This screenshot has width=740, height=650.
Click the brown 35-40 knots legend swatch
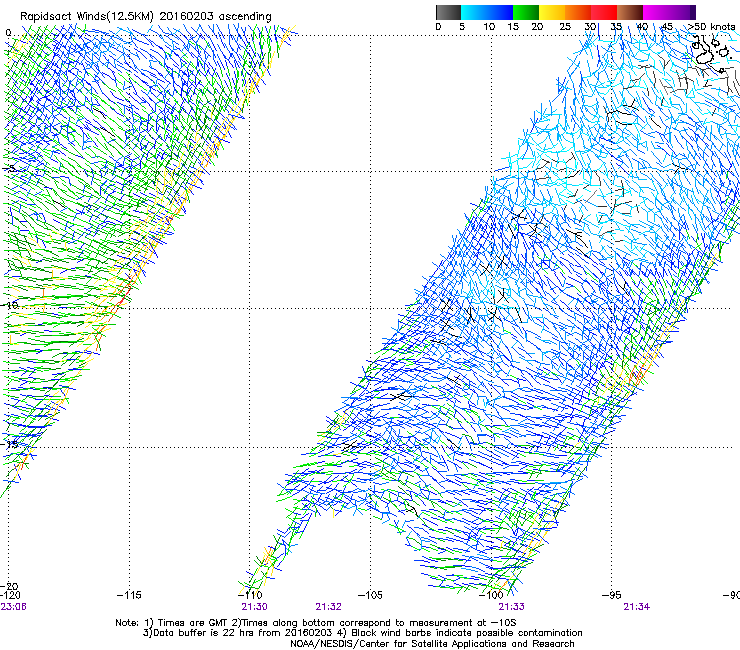(x=630, y=12)
